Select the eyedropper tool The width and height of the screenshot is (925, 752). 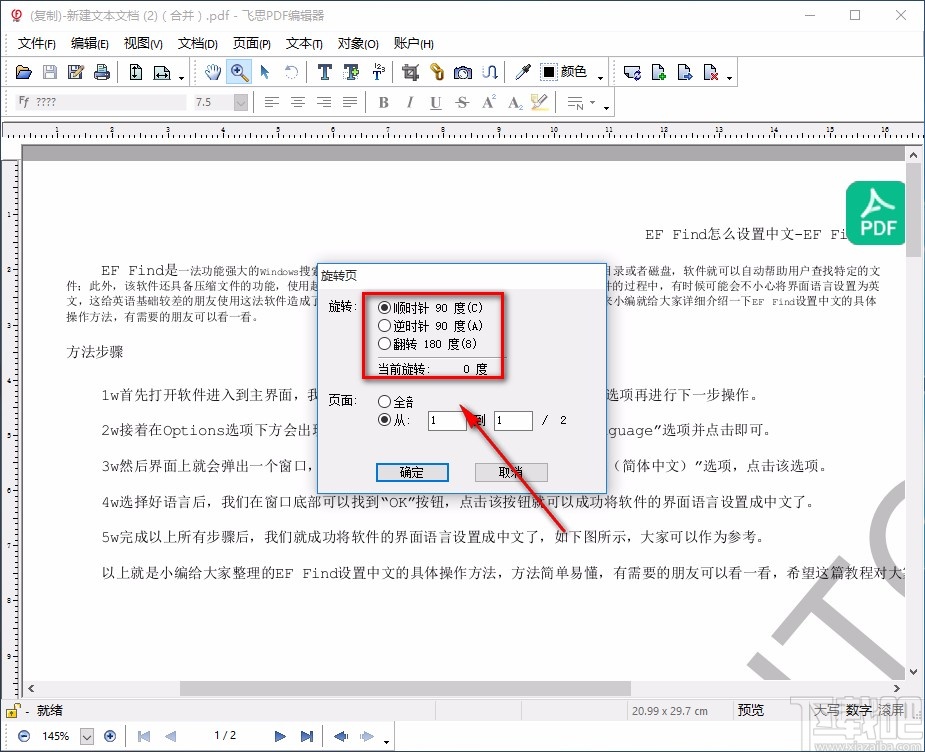(523, 71)
